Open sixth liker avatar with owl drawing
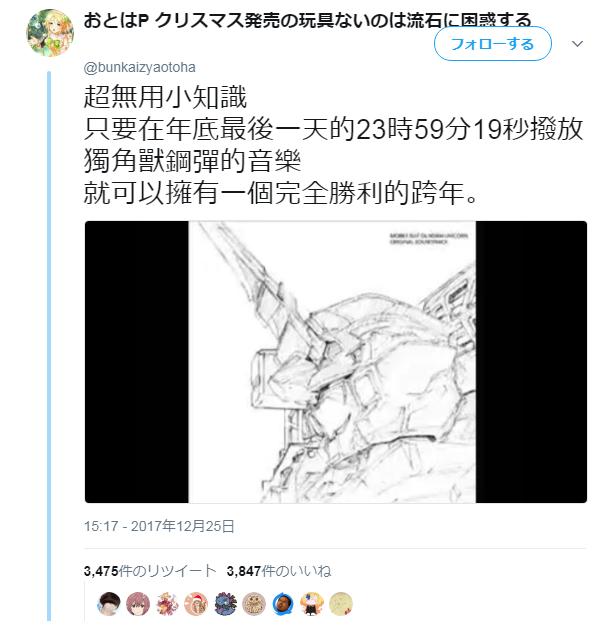614x621 pixels. pyautogui.click(x=254, y=604)
